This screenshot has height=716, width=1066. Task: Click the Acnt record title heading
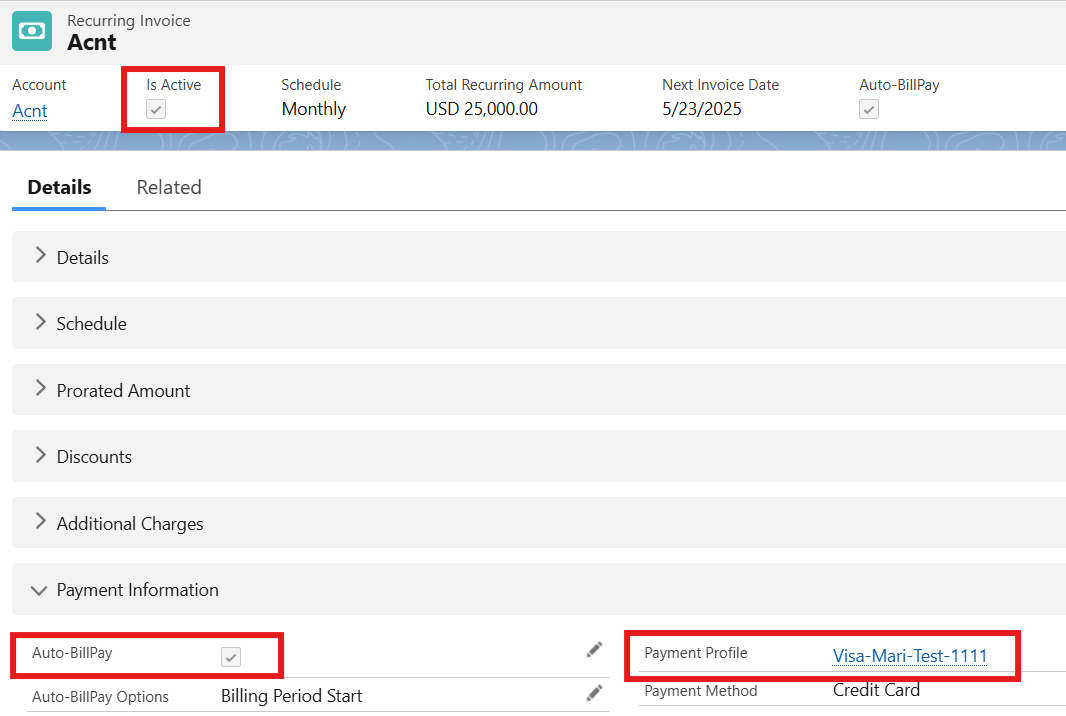(92, 42)
